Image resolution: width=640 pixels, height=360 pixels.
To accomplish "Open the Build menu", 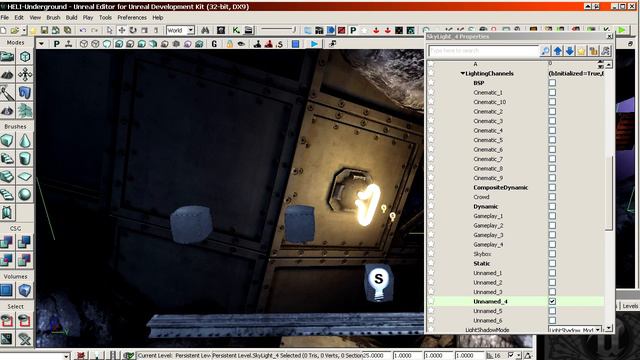I will coord(71,18).
